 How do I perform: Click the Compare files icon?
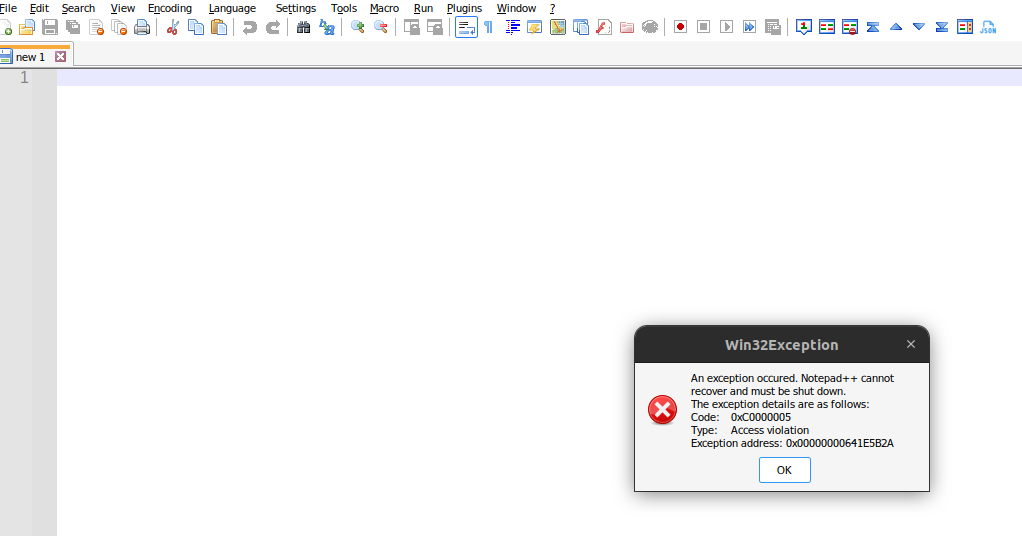(827, 27)
